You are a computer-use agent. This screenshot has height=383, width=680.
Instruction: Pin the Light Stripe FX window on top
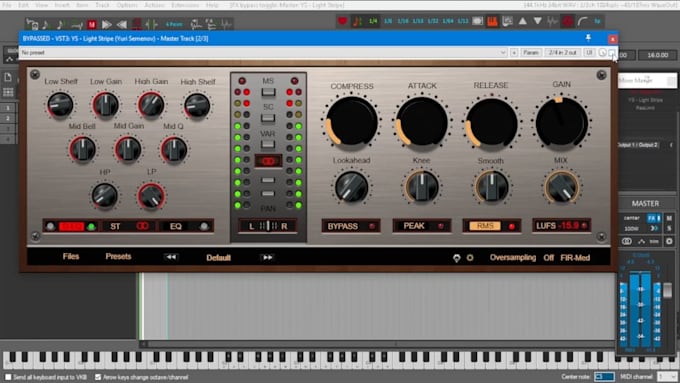(588, 38)
